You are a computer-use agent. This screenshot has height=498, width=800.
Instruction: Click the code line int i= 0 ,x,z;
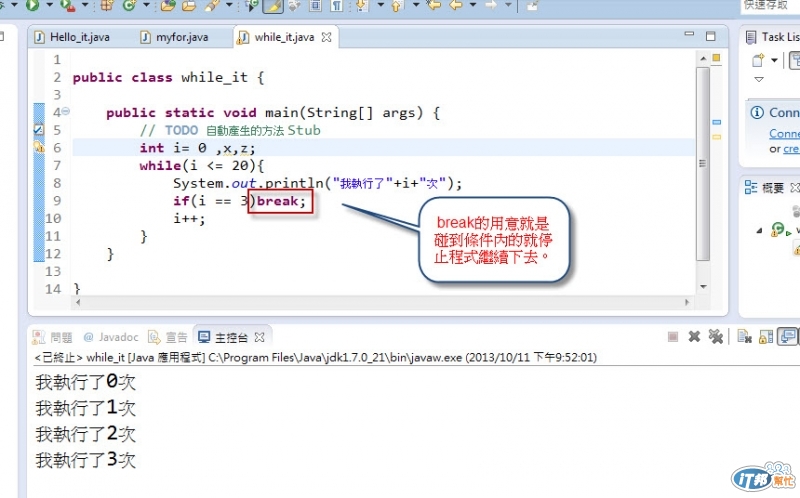click(197, 148)
